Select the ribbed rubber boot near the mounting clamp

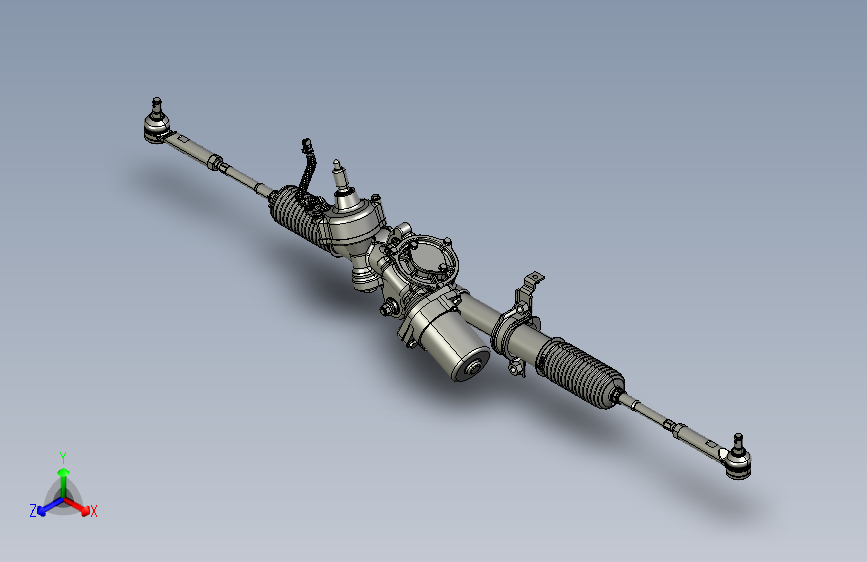[x=581, y=373]
